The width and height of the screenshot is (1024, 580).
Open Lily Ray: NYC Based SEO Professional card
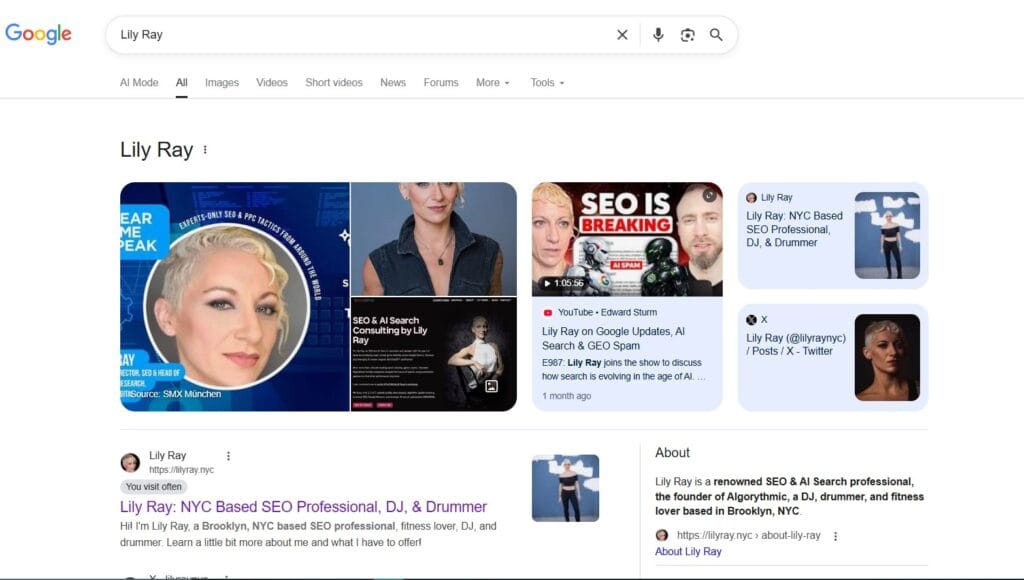point(833,236)
